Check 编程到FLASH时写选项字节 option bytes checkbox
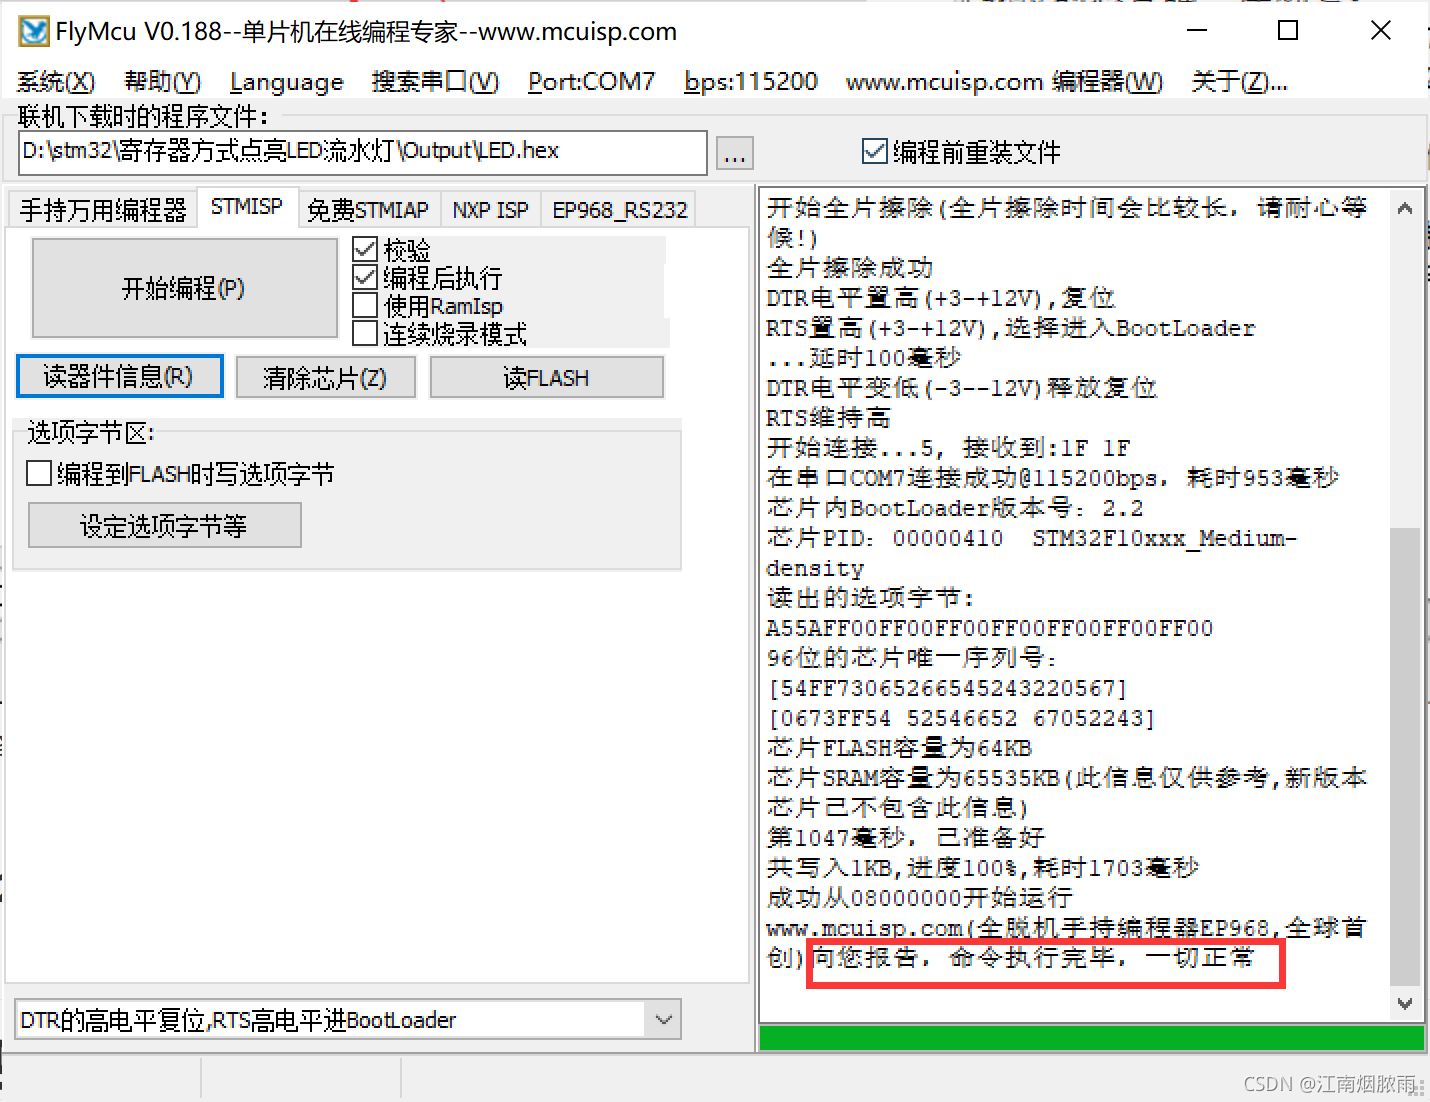The image size is (1430, 1102). point(38,472)
